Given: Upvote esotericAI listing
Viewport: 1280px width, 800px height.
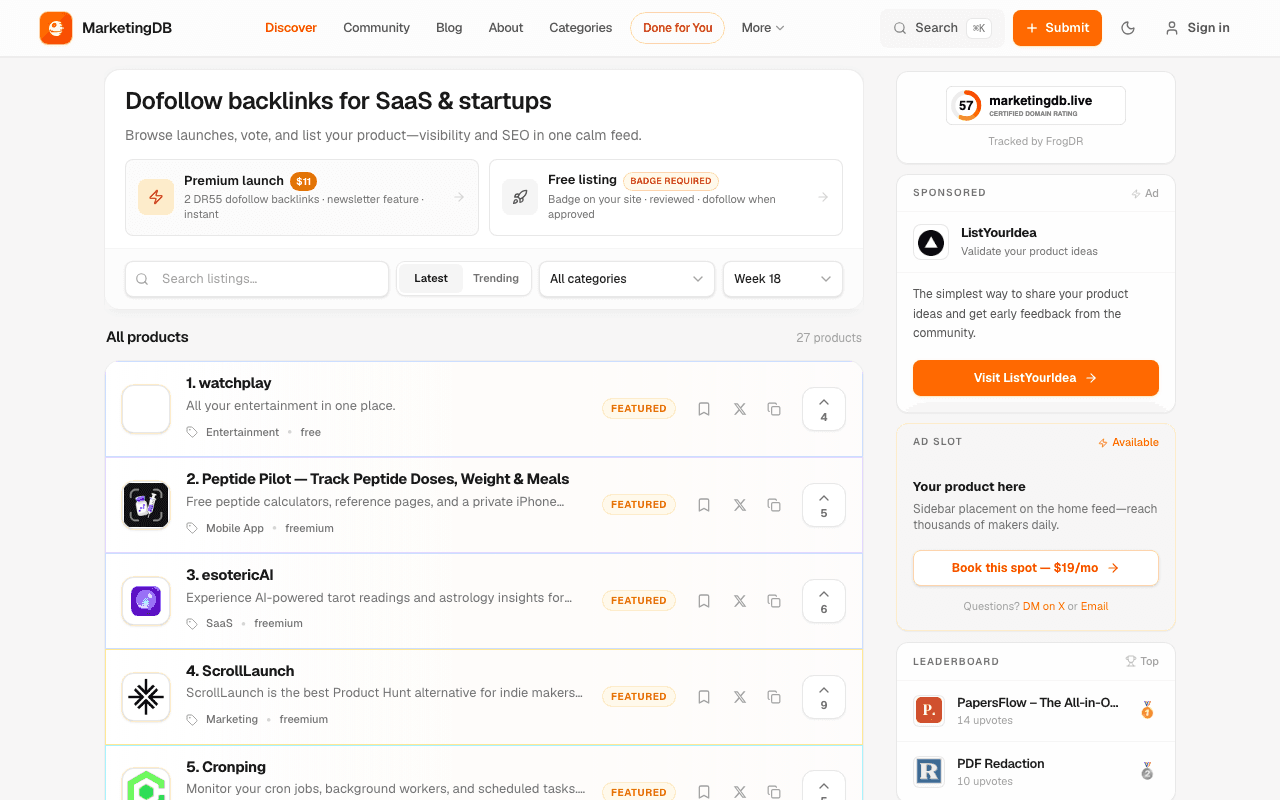Looking at the screenshot, I should [824, 601].
